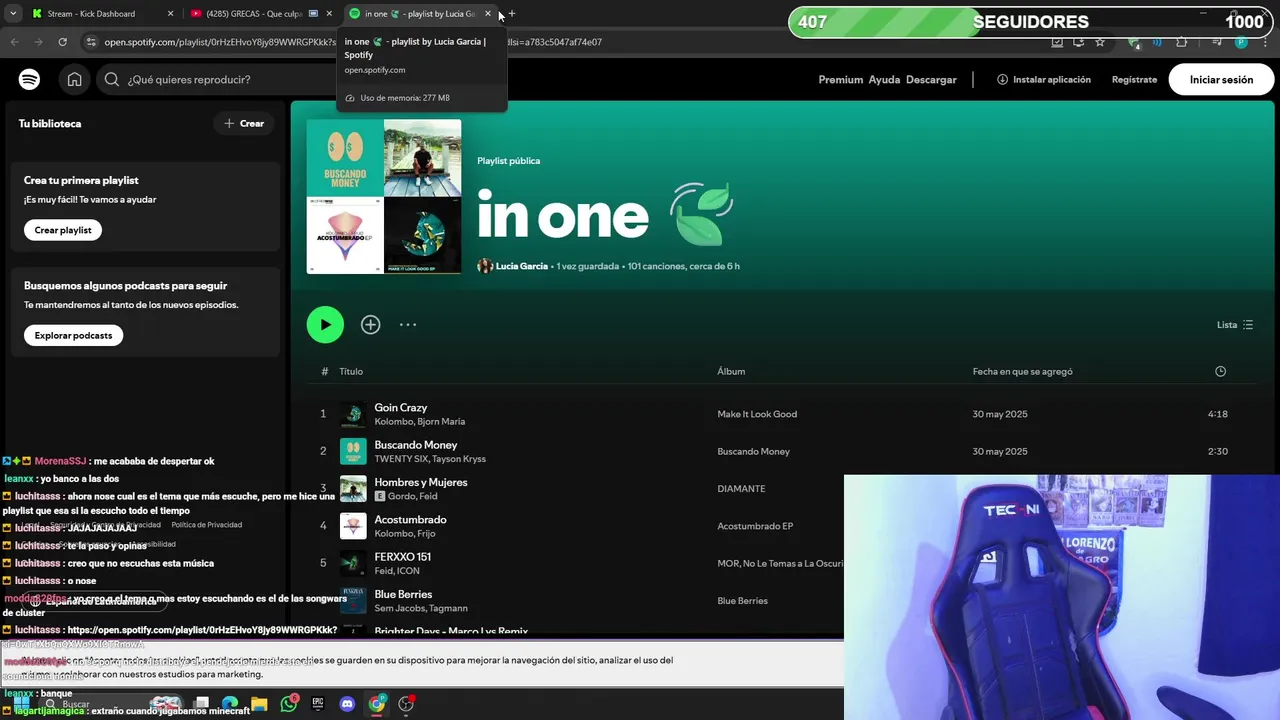Open the tab search dropdown arrow
The image size is (1280, 720).
[13, 14]
